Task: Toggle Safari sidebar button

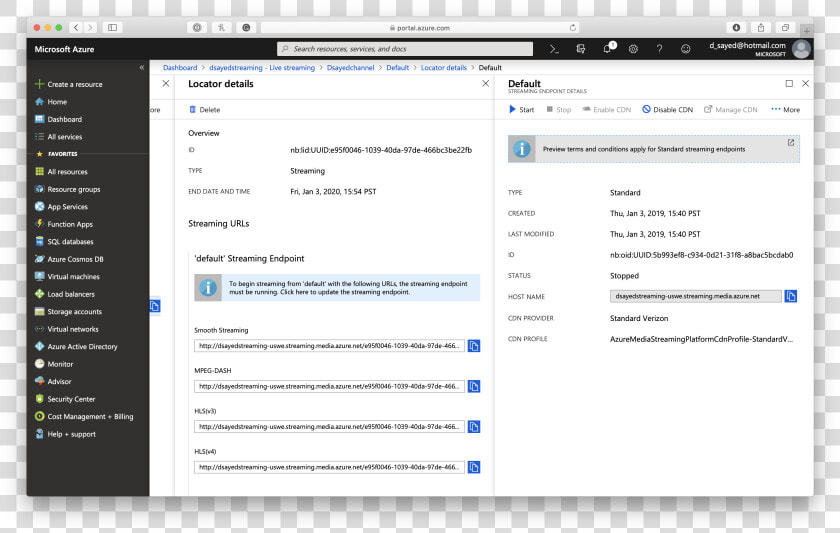Action: 112,27
